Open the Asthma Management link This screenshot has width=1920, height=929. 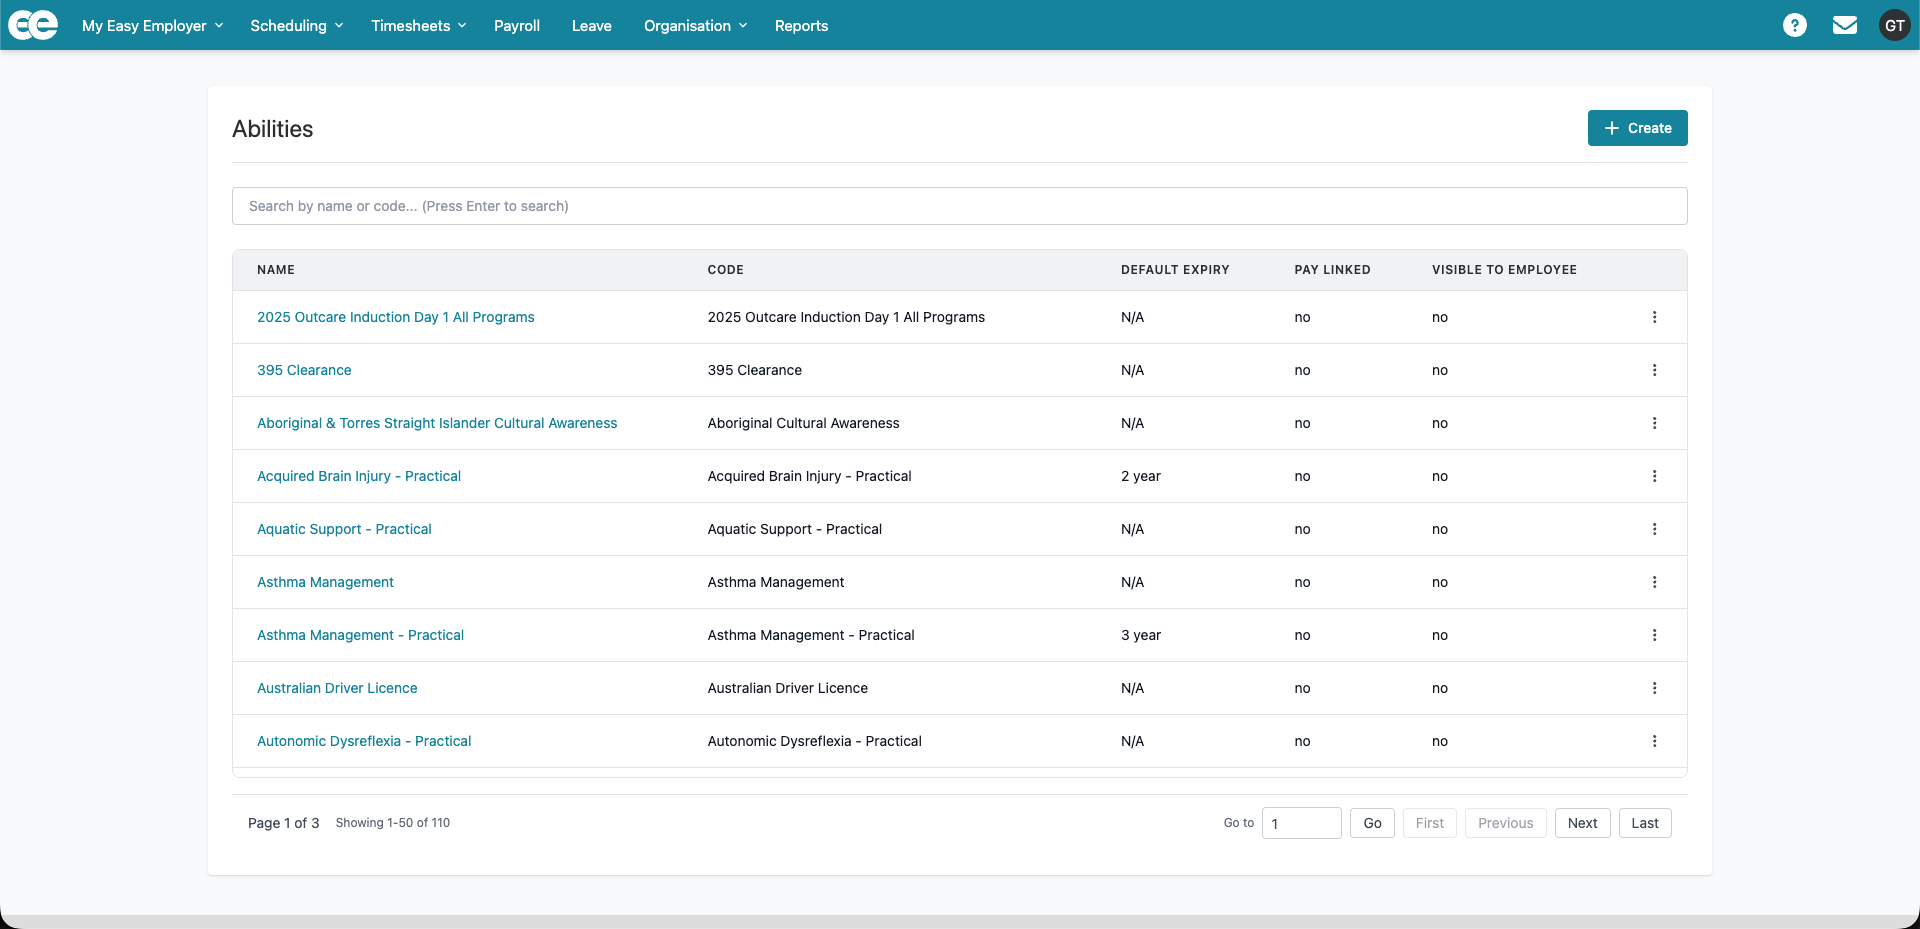click(325, 582)
